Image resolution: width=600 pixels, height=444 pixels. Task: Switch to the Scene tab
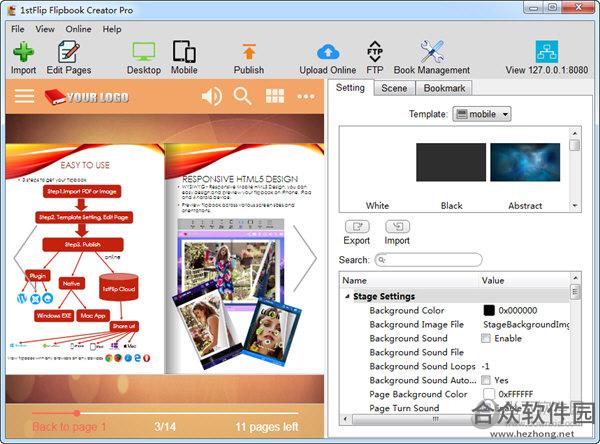click(x=394, y=88)
